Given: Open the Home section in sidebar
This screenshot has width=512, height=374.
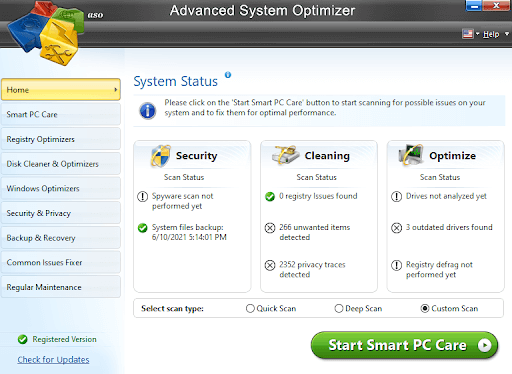Looking at the screenshot, I should tap(61, 90).
